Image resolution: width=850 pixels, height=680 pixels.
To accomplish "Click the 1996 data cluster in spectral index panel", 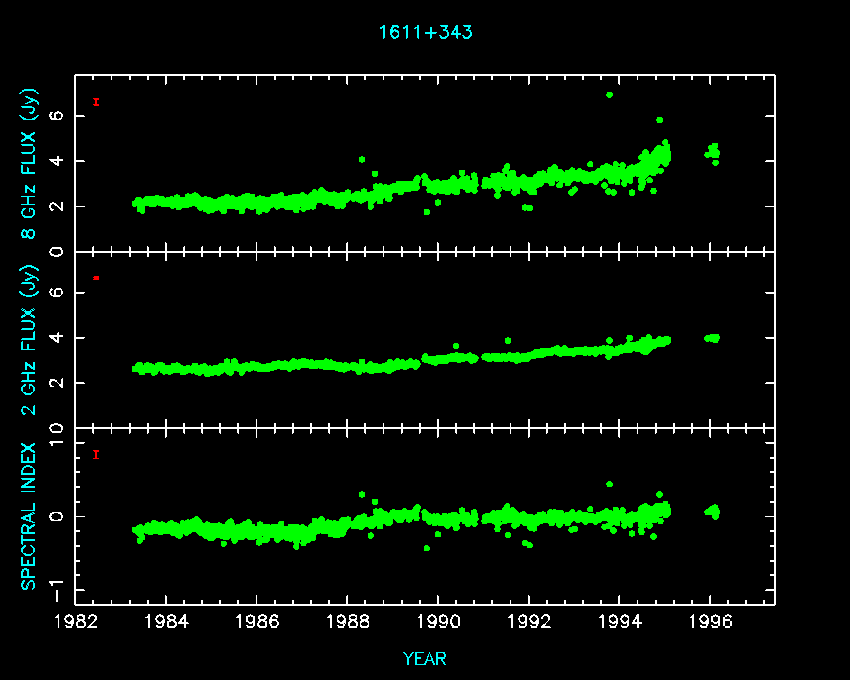I will pyautogui.click(x=712, y=511).
